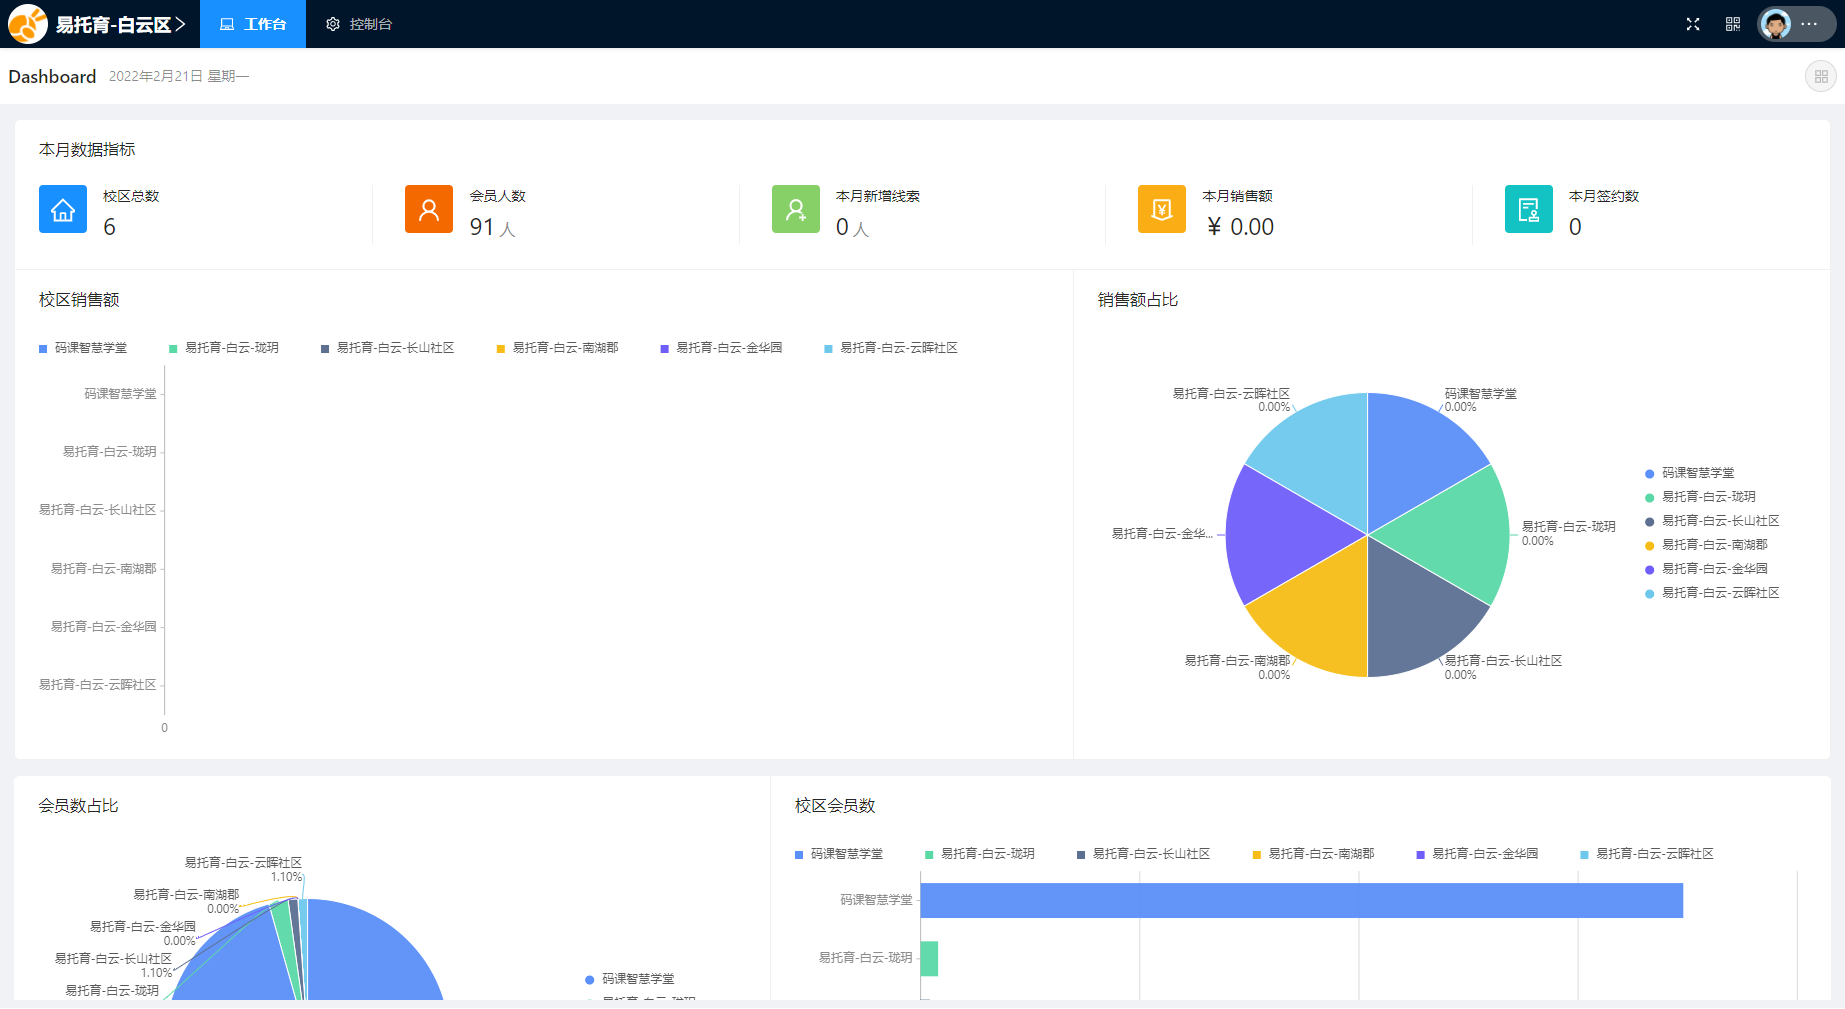1845x1009 pixels.
Task: Toggle 易托育-白云-珑玥 in 校区会员数 legend
Action: pos(980,854)
